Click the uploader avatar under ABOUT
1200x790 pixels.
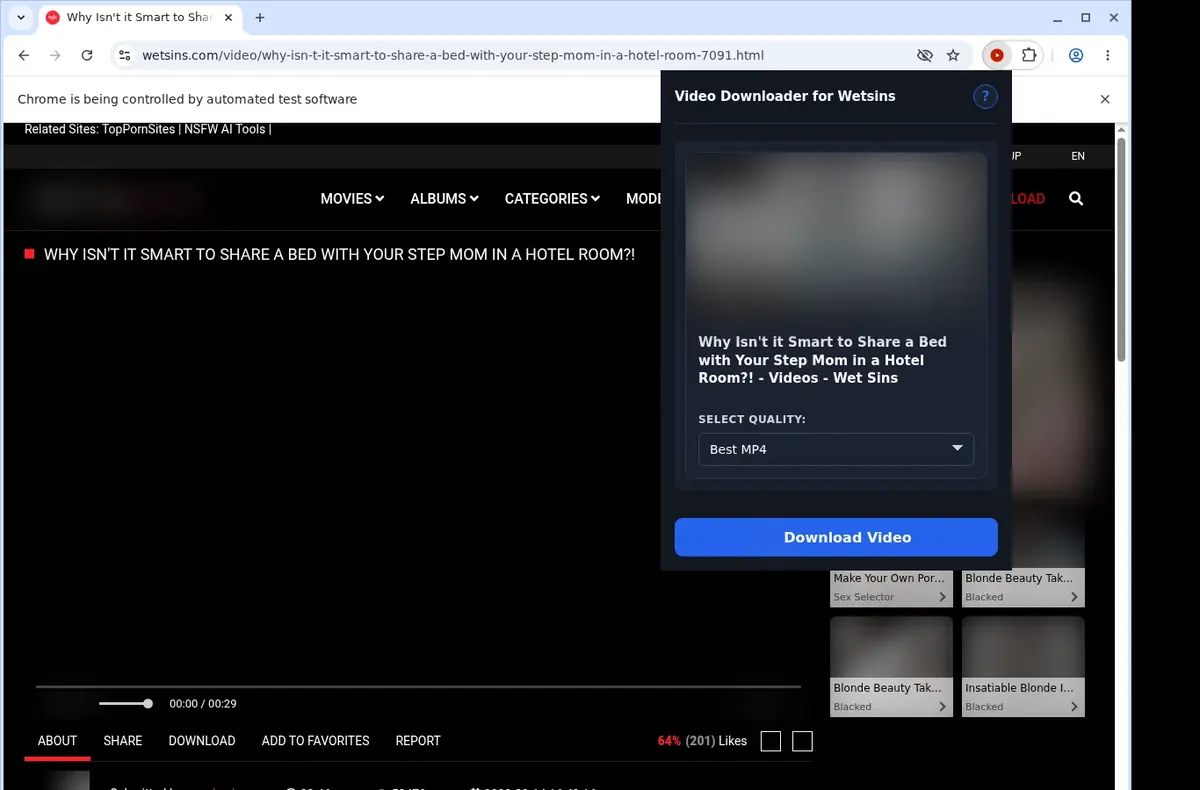pyautogui.click(x=66, y=781)
